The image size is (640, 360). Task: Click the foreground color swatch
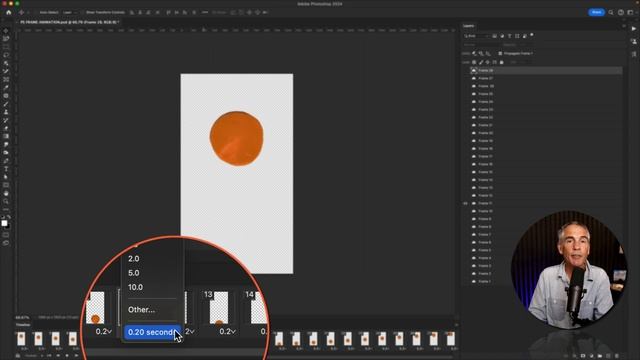[x=4, y=223]
